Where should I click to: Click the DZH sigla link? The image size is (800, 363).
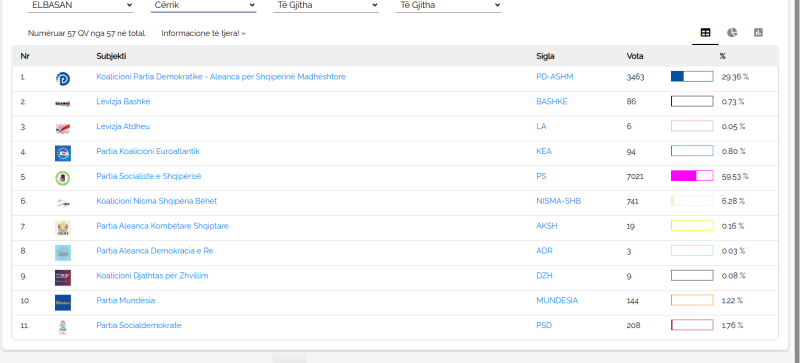[x=544, y=276]
